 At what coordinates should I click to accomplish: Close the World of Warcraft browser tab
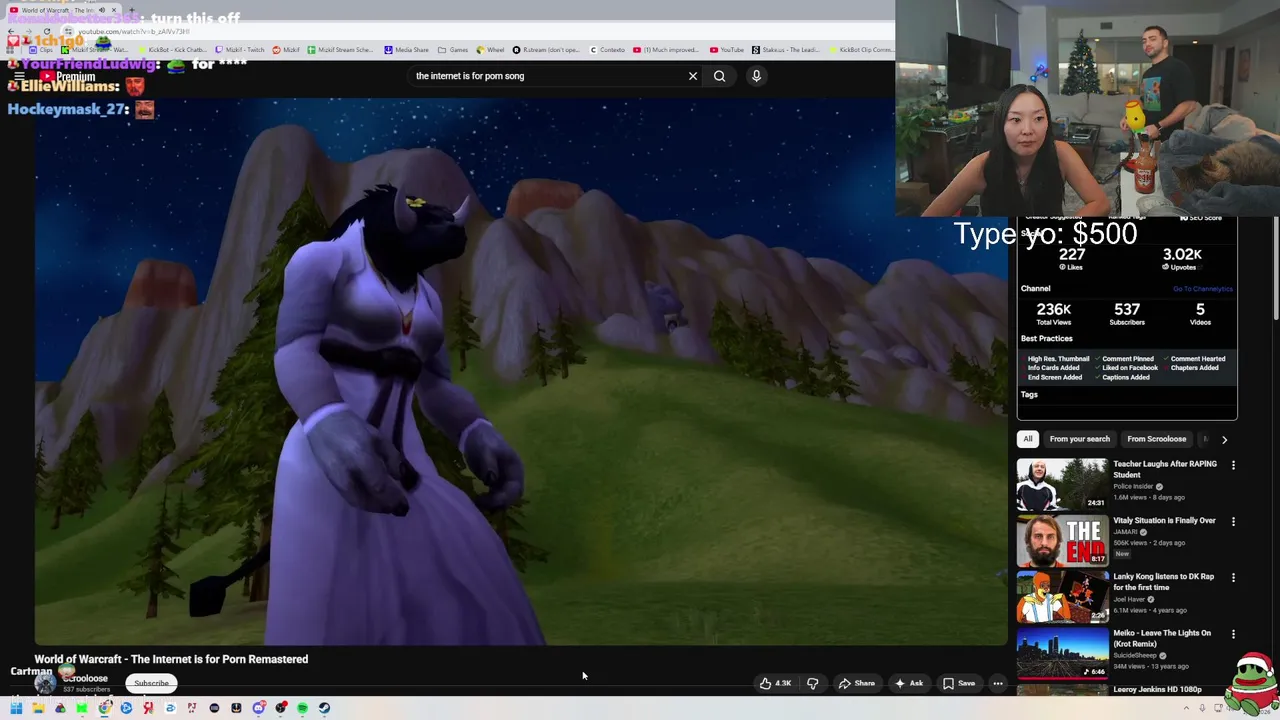coord(114,10)
